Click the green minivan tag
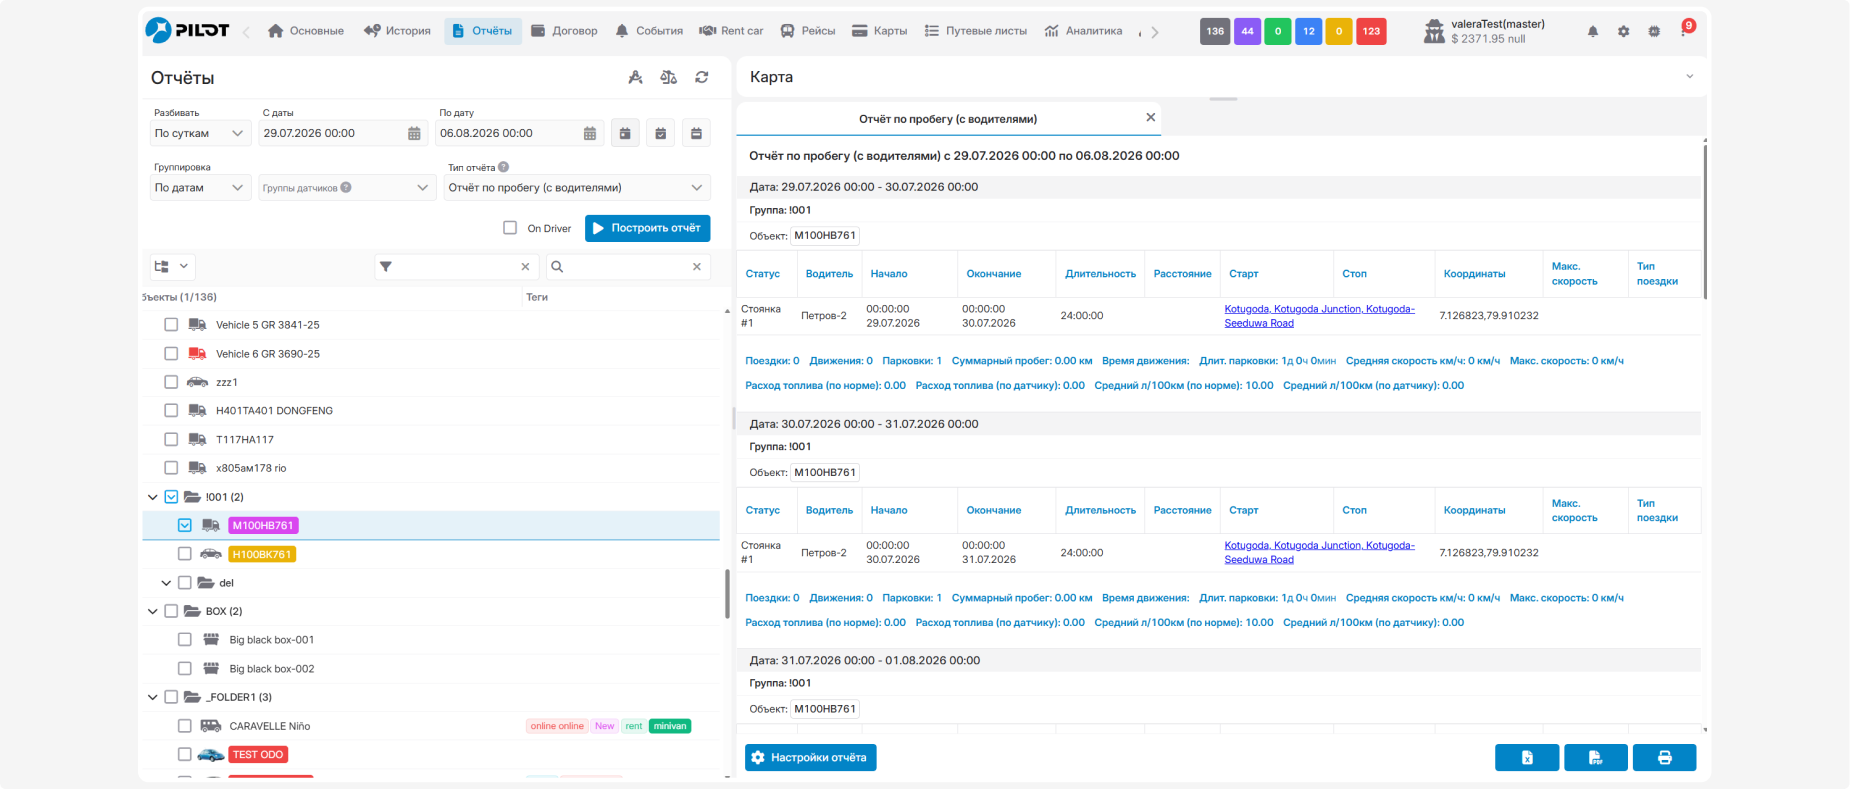 (670, 726)
